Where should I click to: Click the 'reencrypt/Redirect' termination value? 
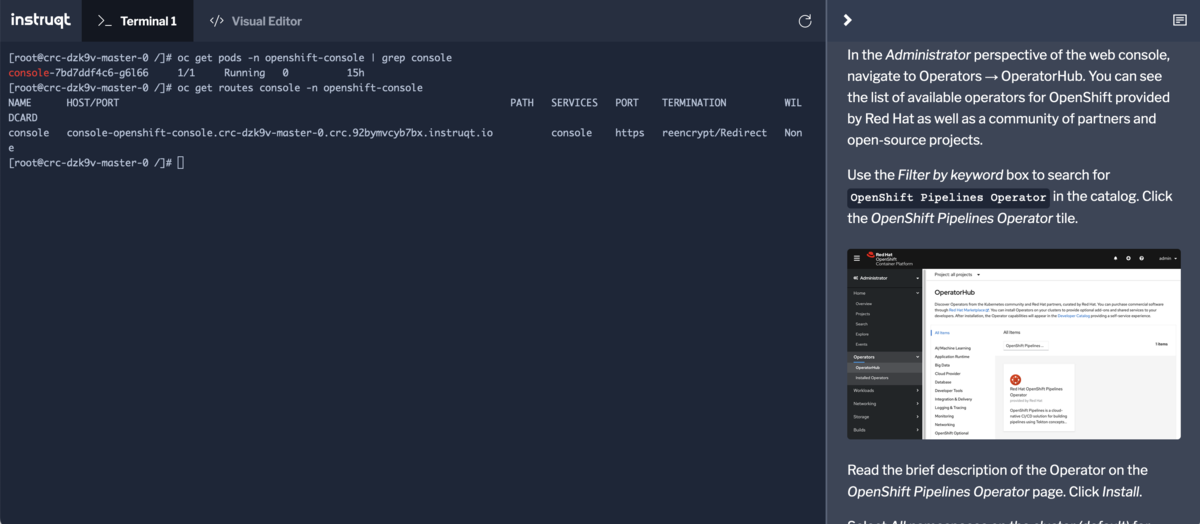[x=714, y=132]
